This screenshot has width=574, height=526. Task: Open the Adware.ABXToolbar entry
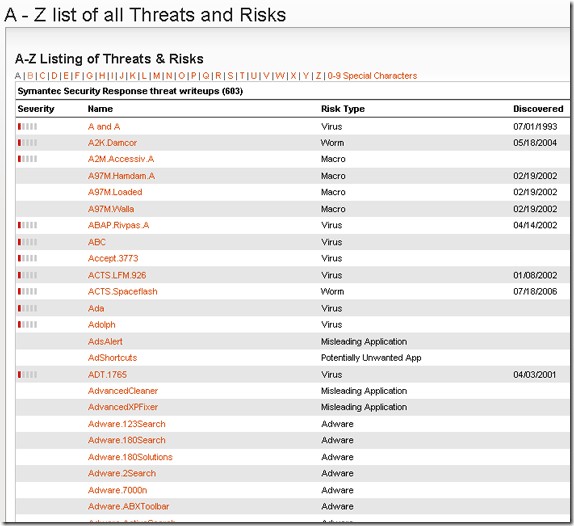(128, 507)
